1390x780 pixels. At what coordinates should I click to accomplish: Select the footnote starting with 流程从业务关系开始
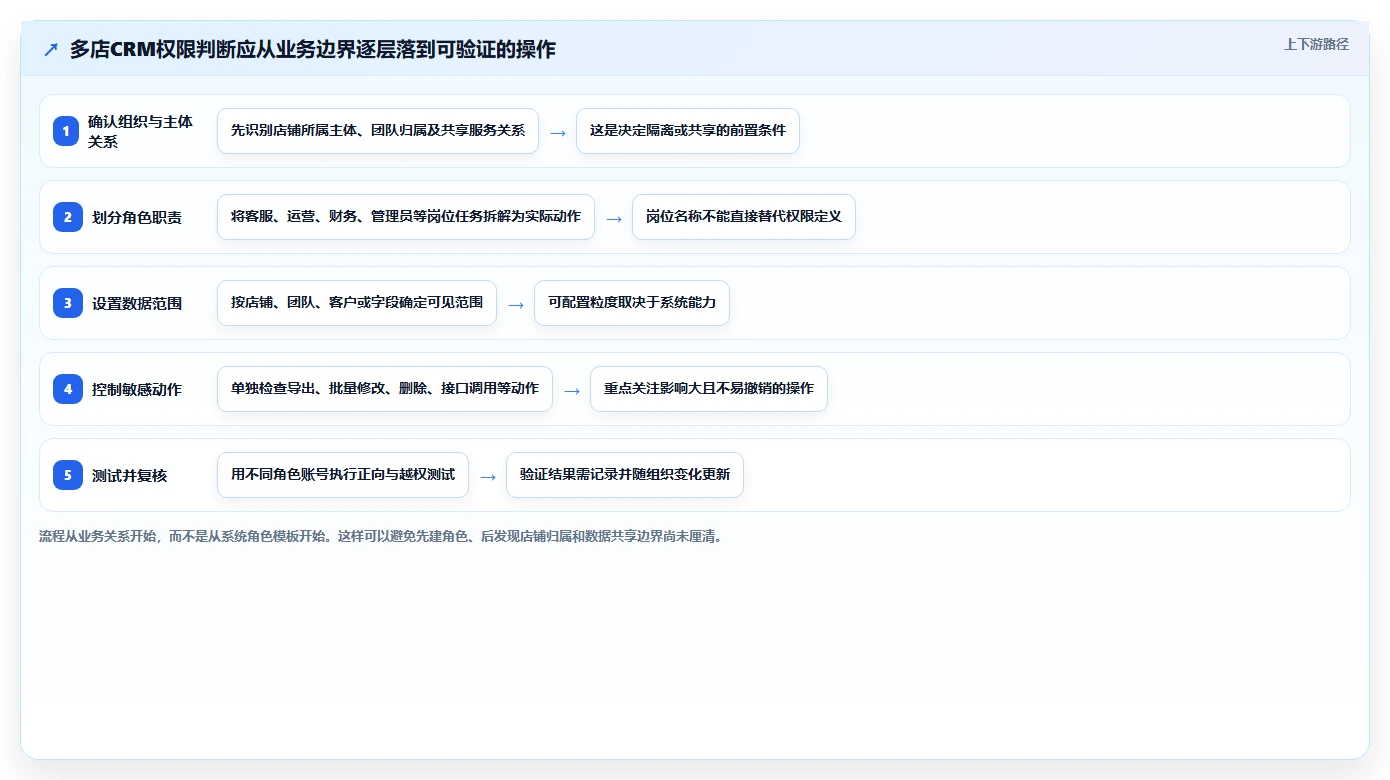[x=381, y=536]
